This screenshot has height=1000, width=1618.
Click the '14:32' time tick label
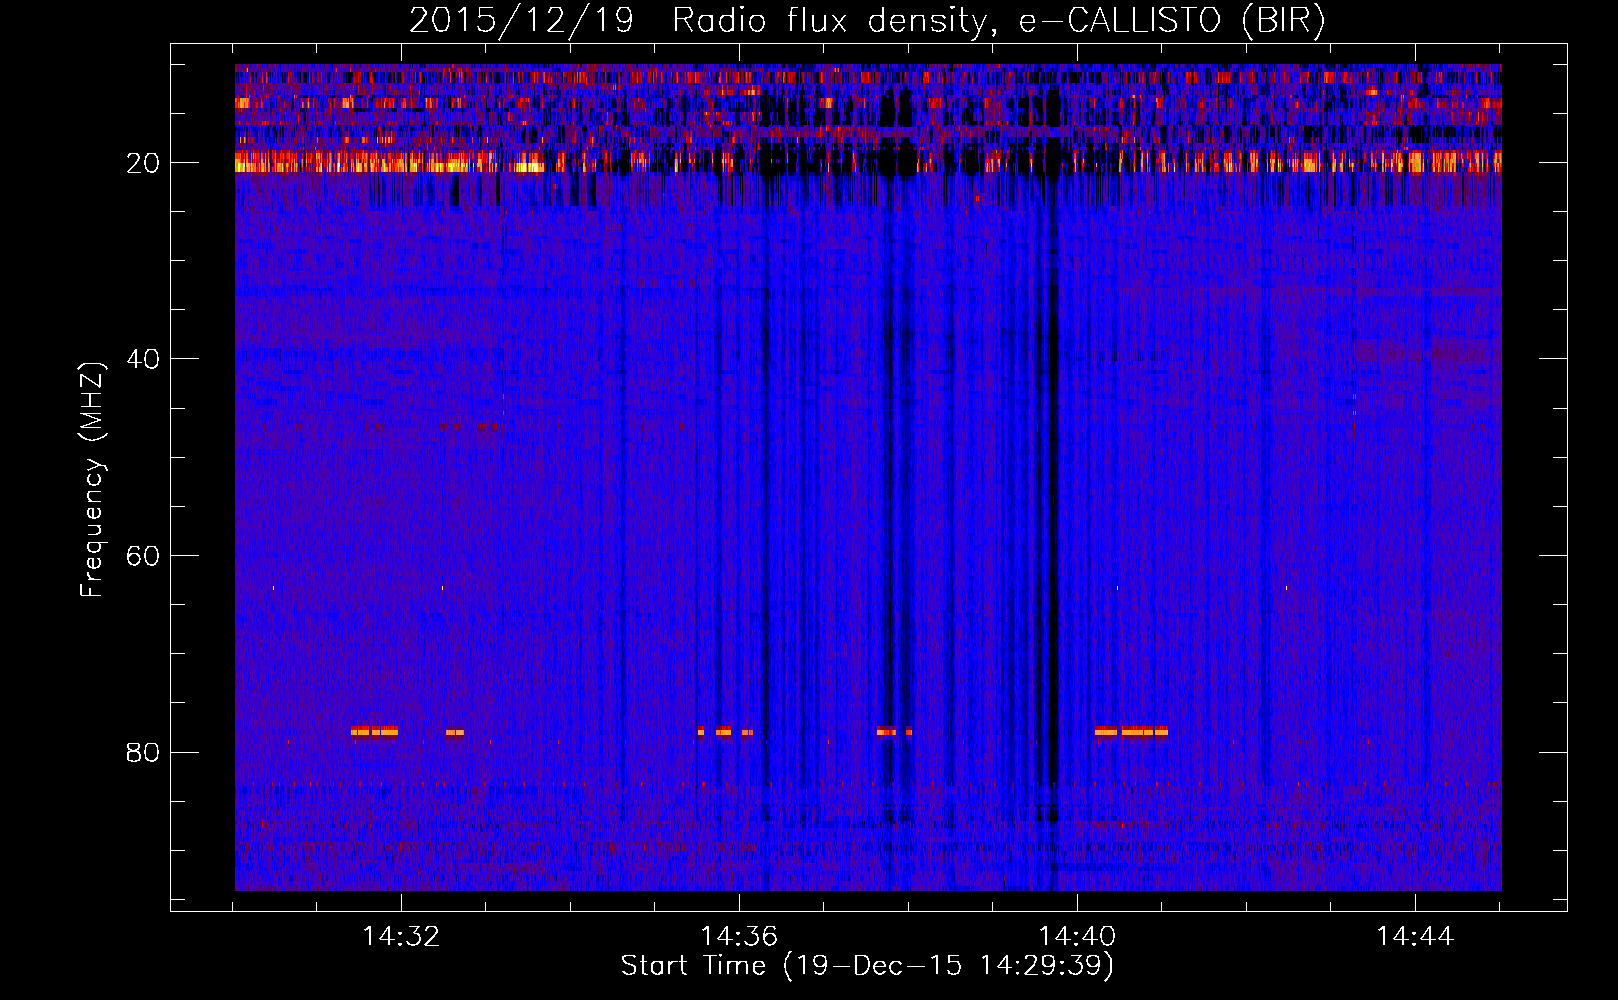[401, 937]
